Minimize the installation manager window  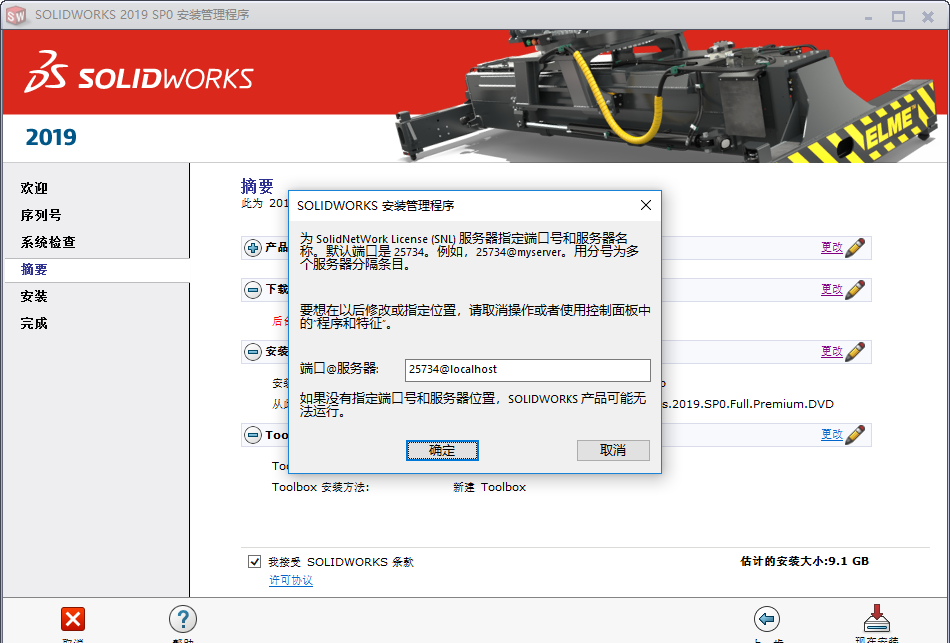point(869,17)
